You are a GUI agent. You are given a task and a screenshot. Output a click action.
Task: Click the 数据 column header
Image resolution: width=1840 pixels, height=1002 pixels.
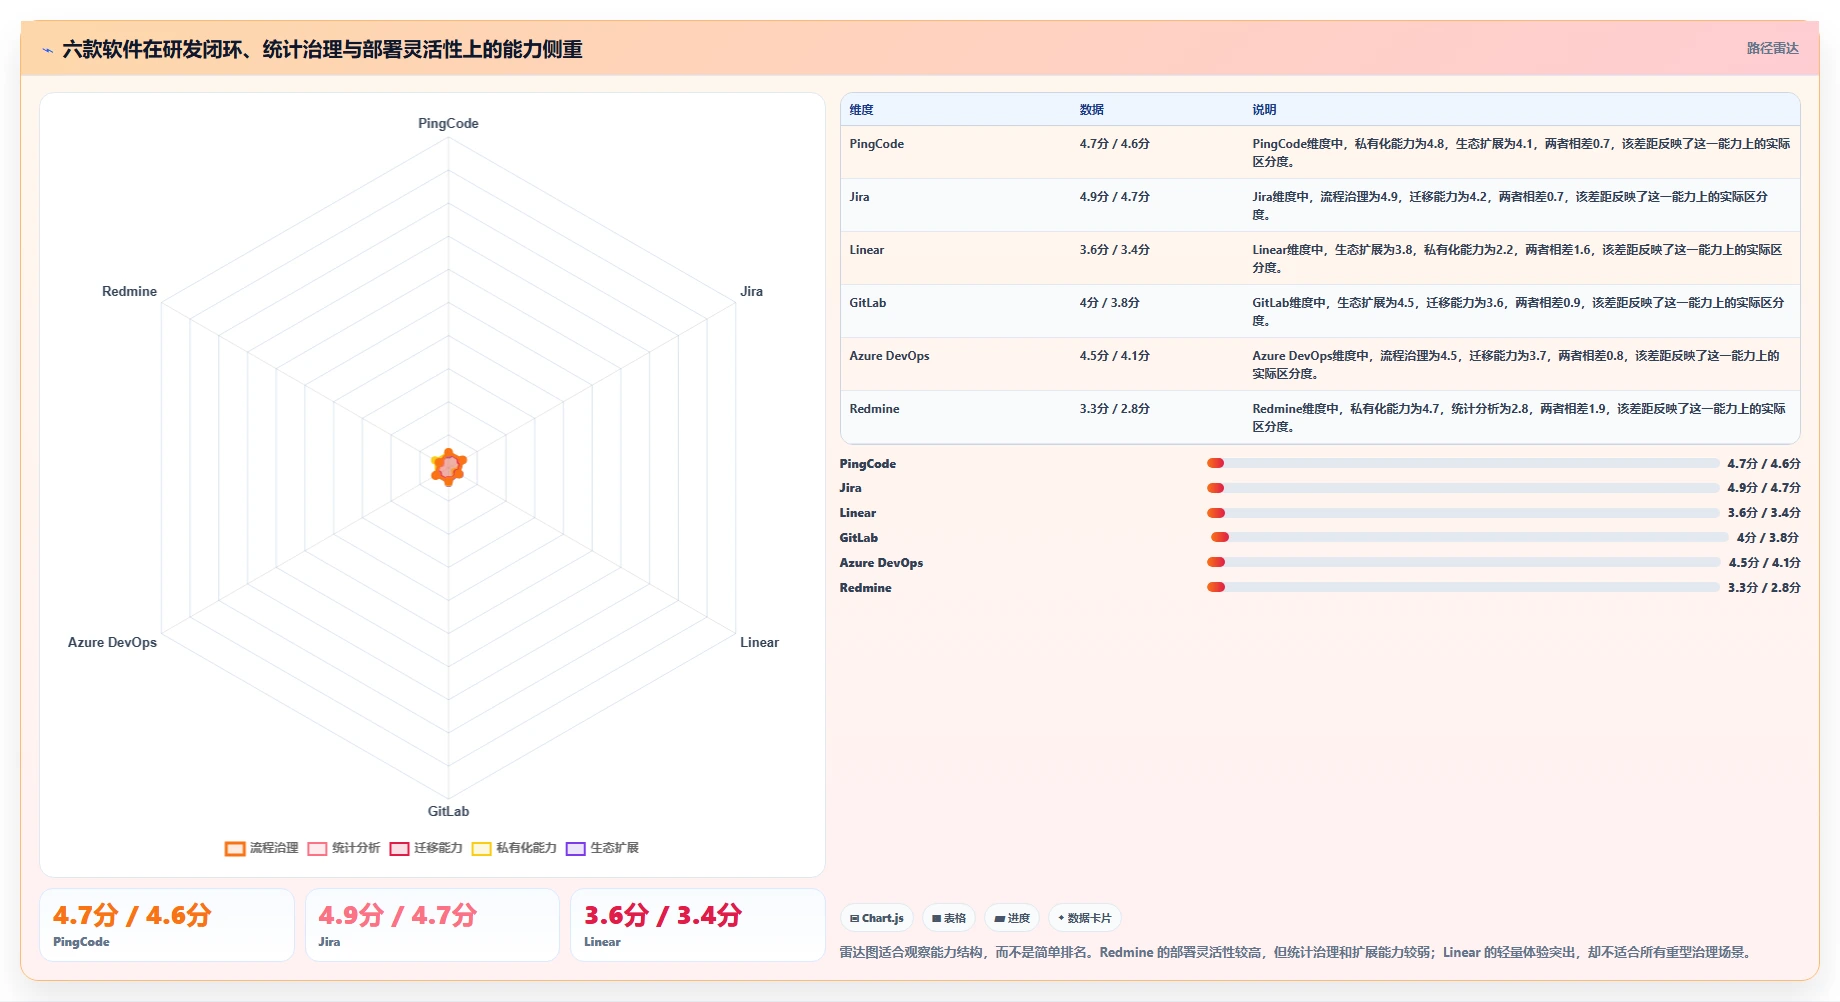[1091, 110]
